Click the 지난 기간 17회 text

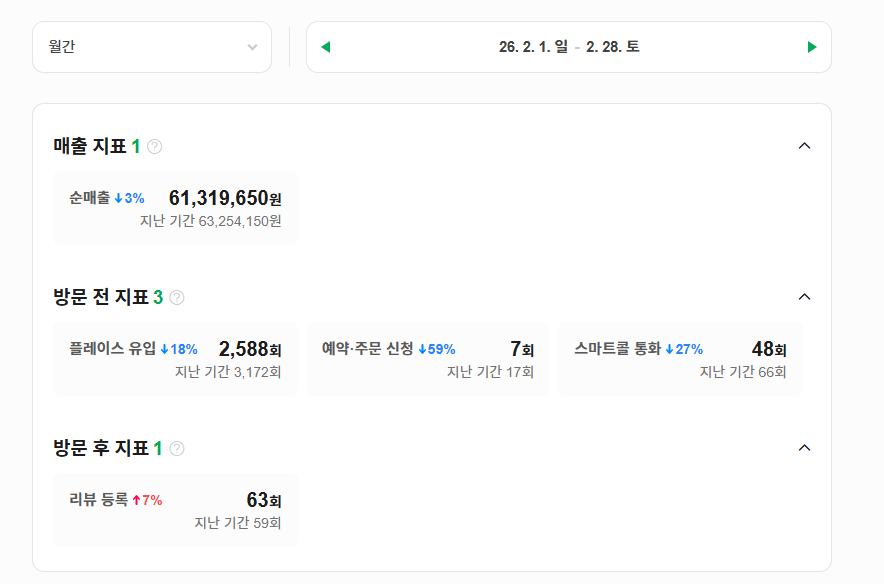[x=490, y=372]
